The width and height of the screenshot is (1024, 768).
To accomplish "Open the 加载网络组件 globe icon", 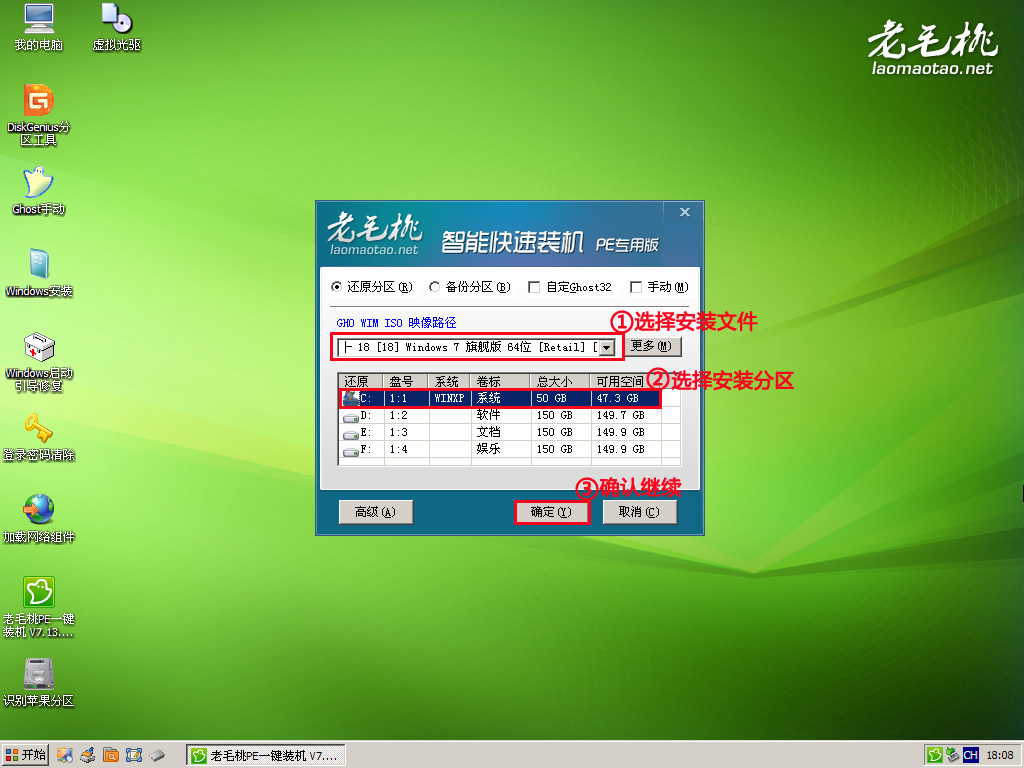I will coord(39,519).
